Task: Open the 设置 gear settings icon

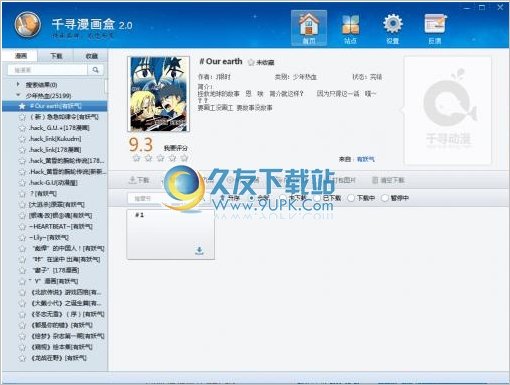Action: 393,28
